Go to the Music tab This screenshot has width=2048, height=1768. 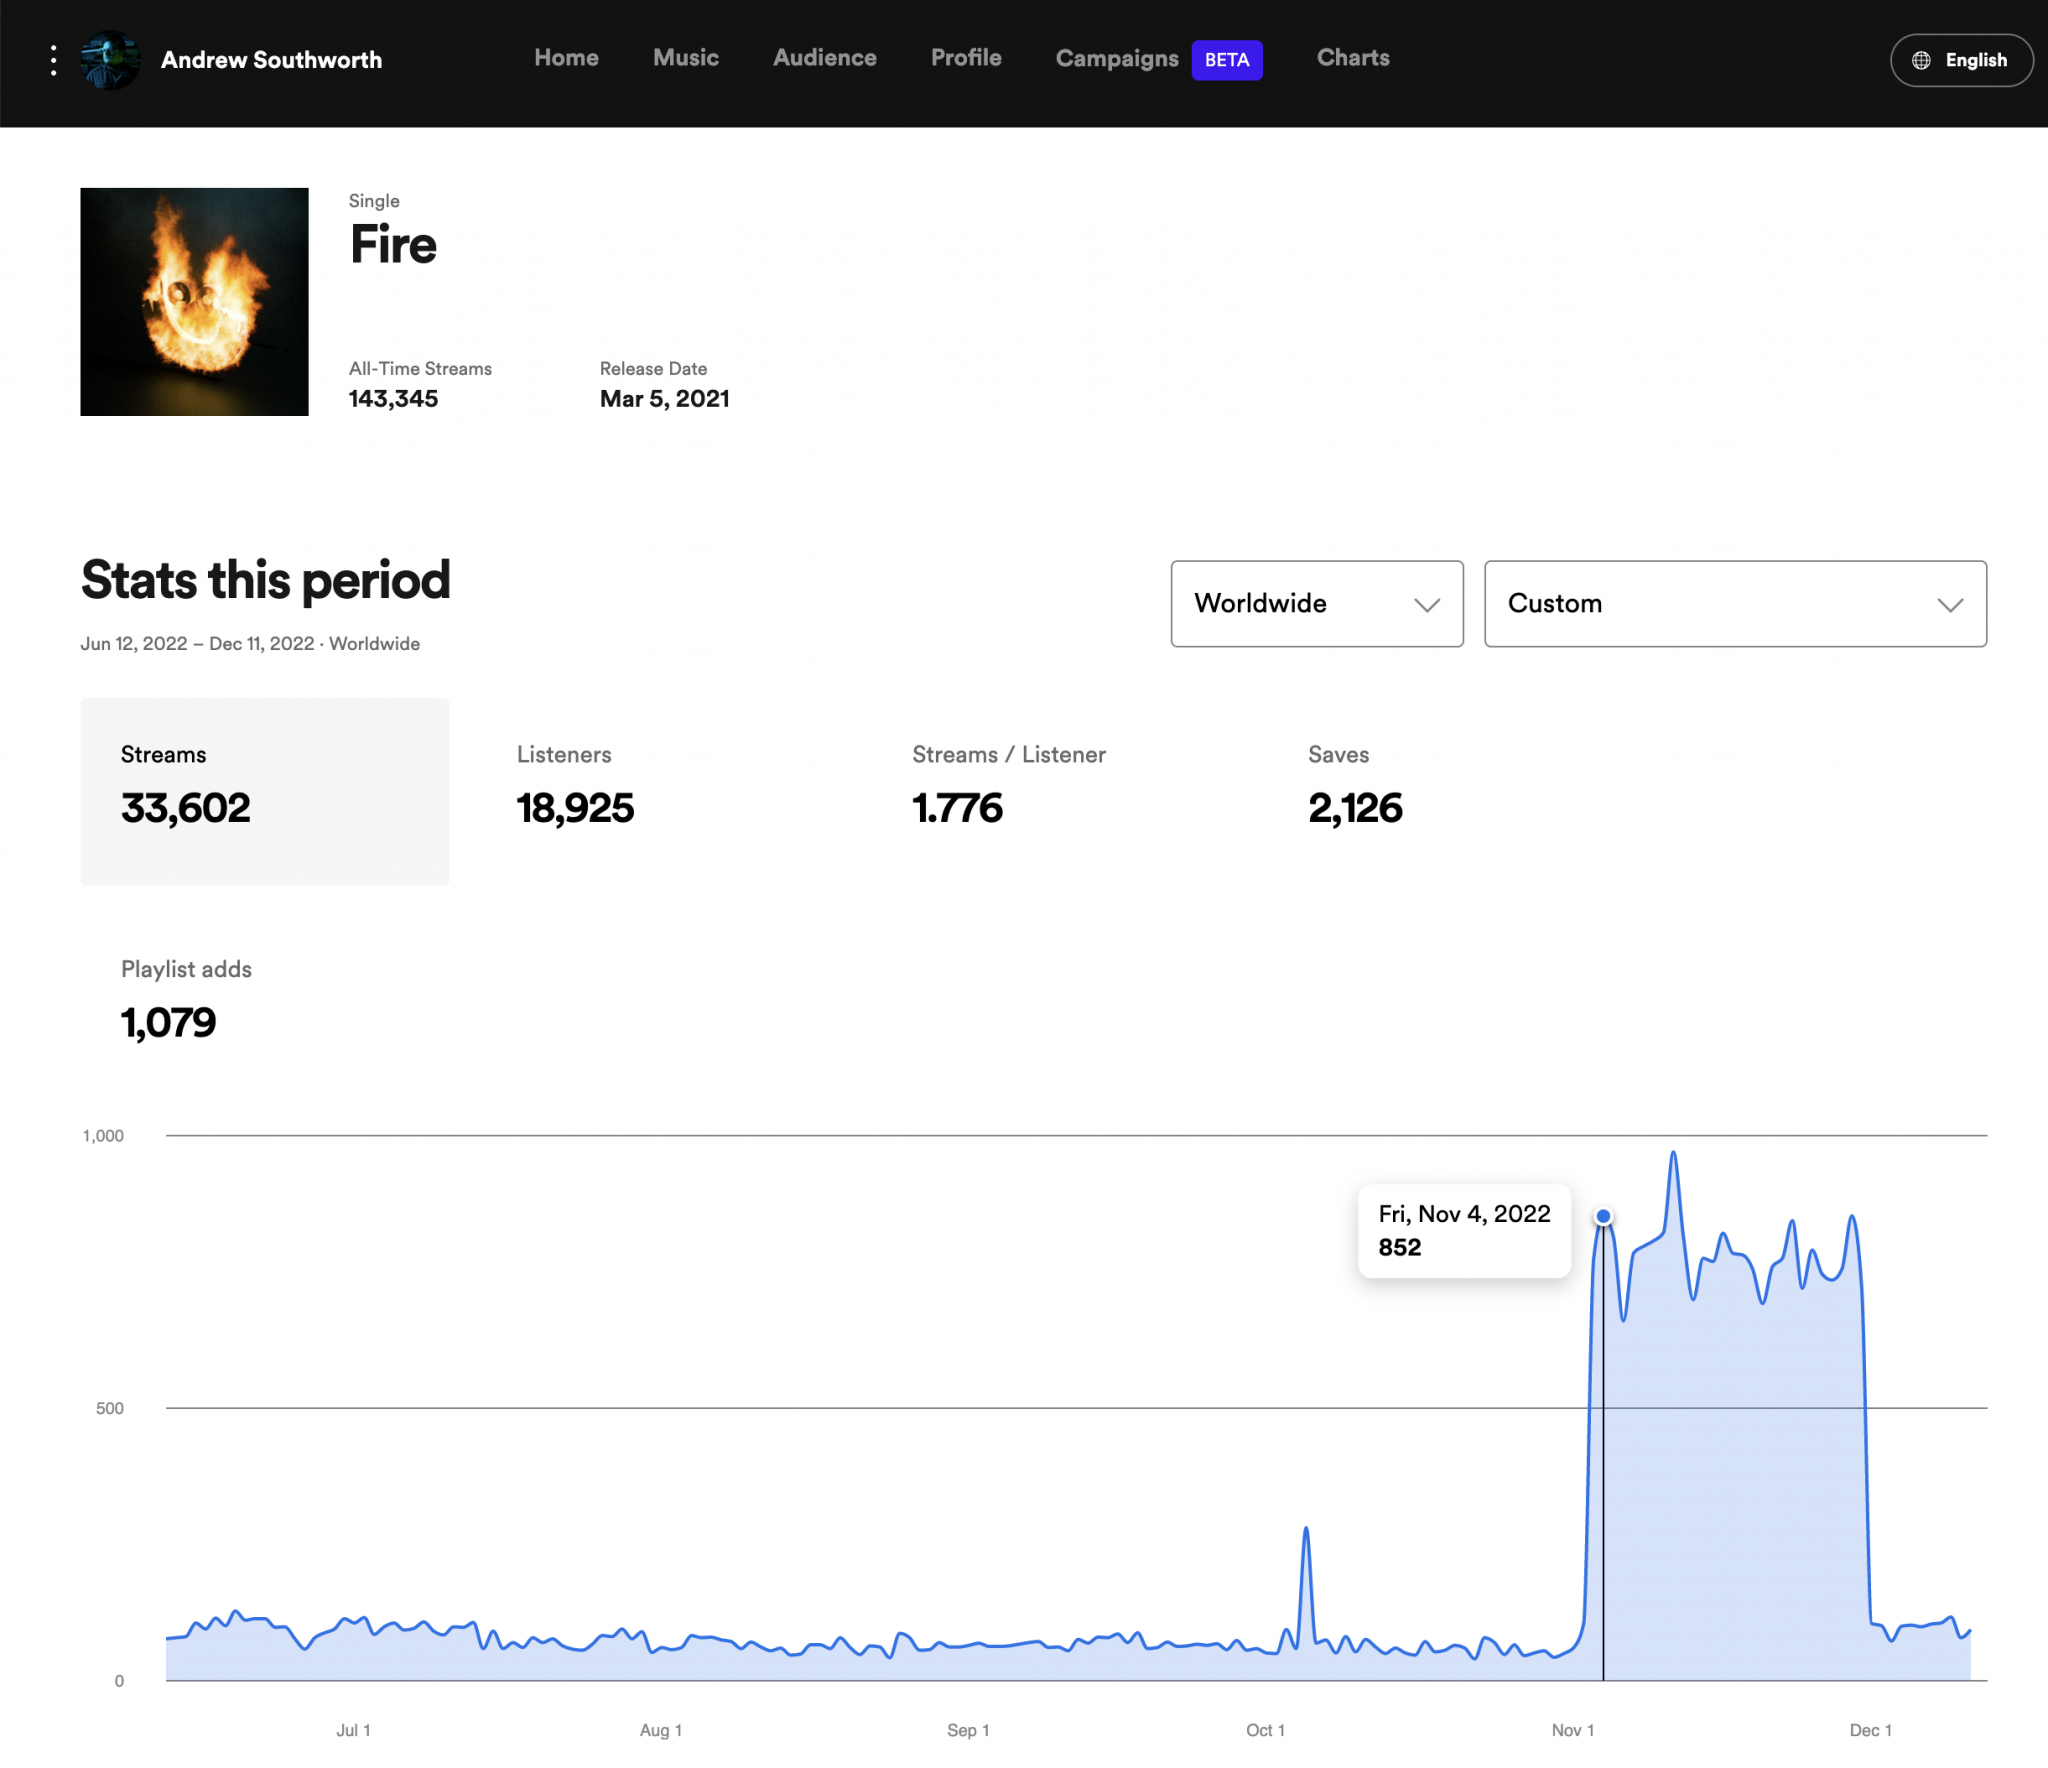click(686, 58)
